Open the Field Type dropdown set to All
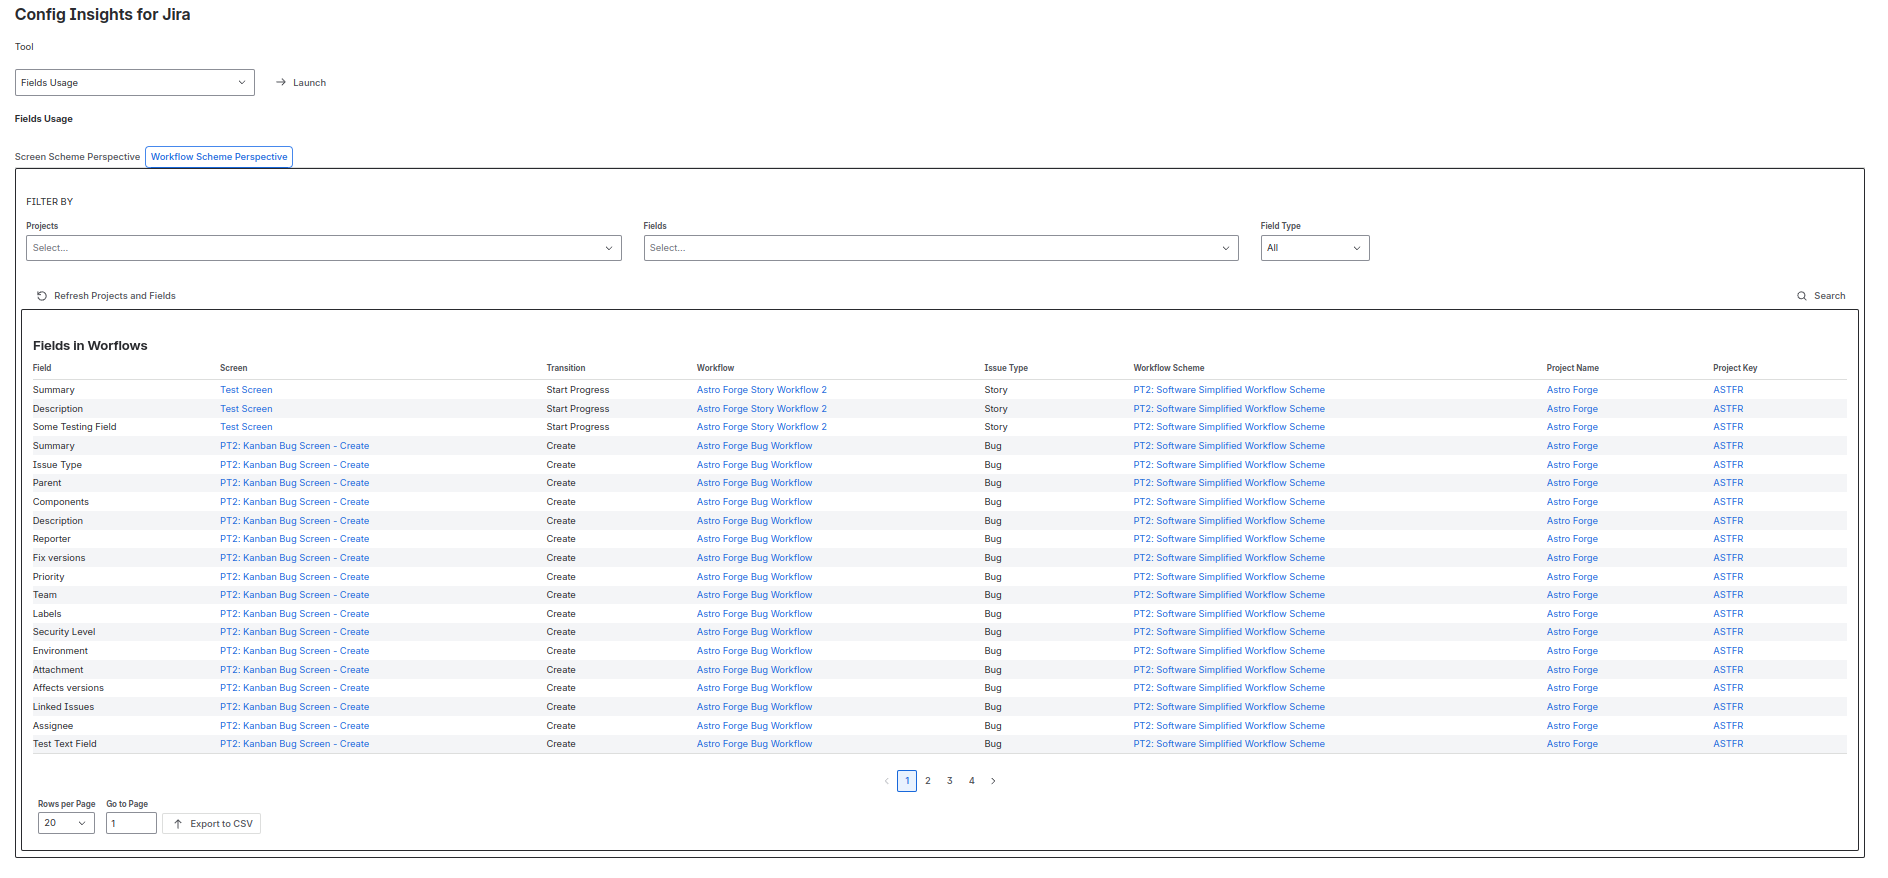This screenshot has width=1888, height=878. pos(1315,248)
